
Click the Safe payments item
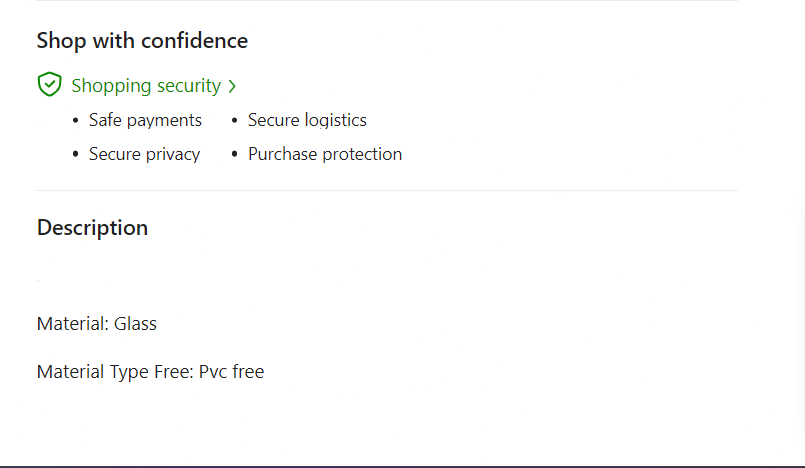145,120
